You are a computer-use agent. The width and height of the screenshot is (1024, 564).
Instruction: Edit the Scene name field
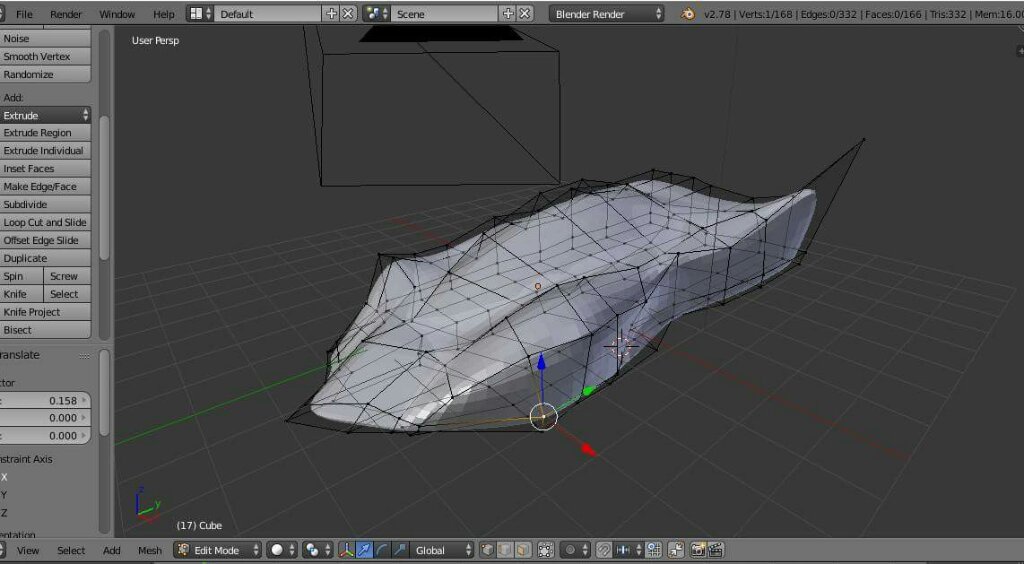[445, 14]
